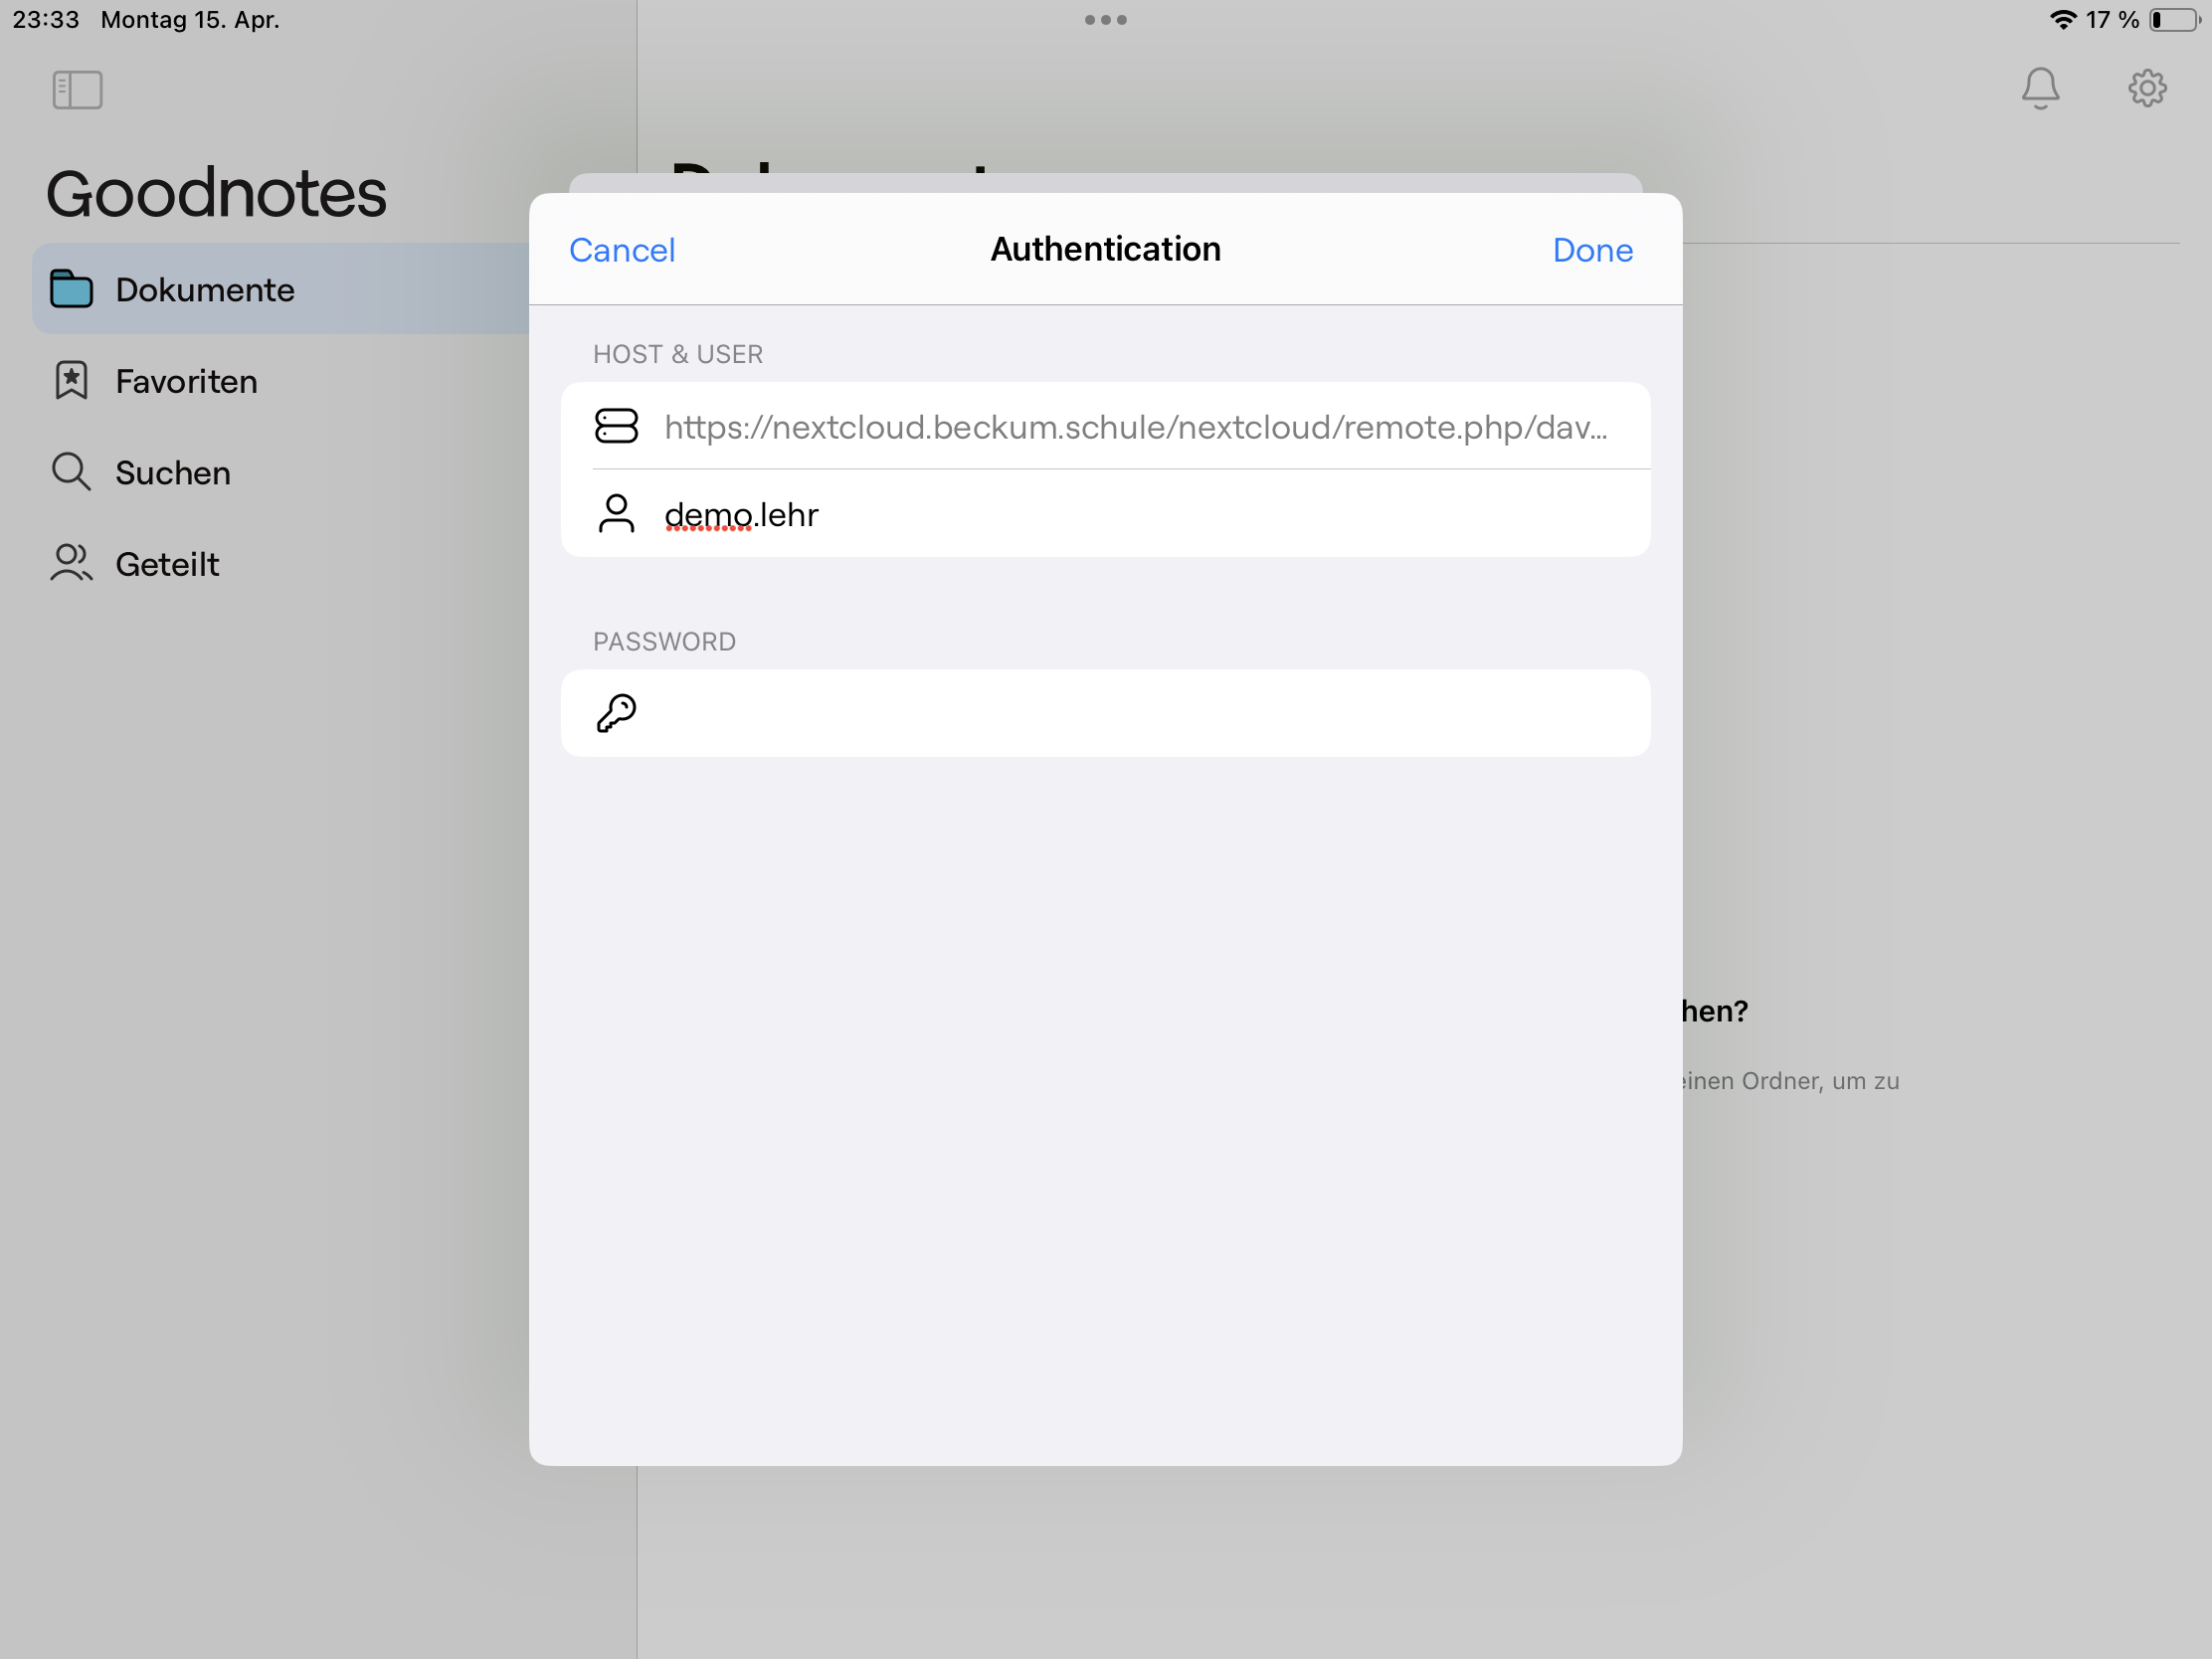Click the PASSWORD section header
The width and height of the screenshot is (2212, 1659).
click(x=664, y=641)
